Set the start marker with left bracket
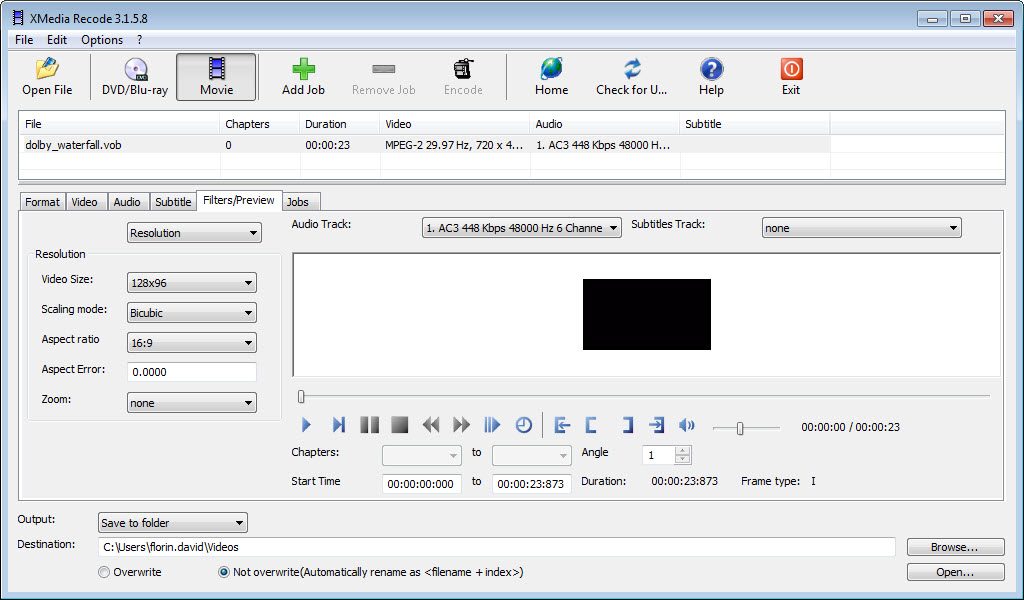 click(592, 426)
